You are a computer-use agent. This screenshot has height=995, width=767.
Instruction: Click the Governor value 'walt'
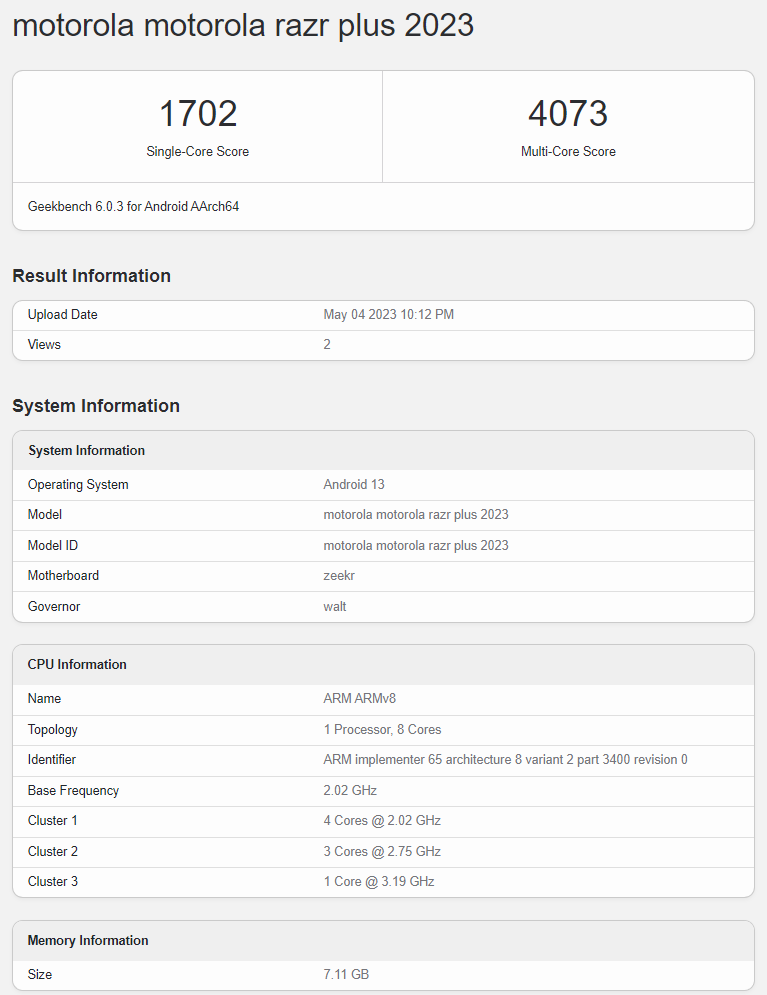pos(335,607)
